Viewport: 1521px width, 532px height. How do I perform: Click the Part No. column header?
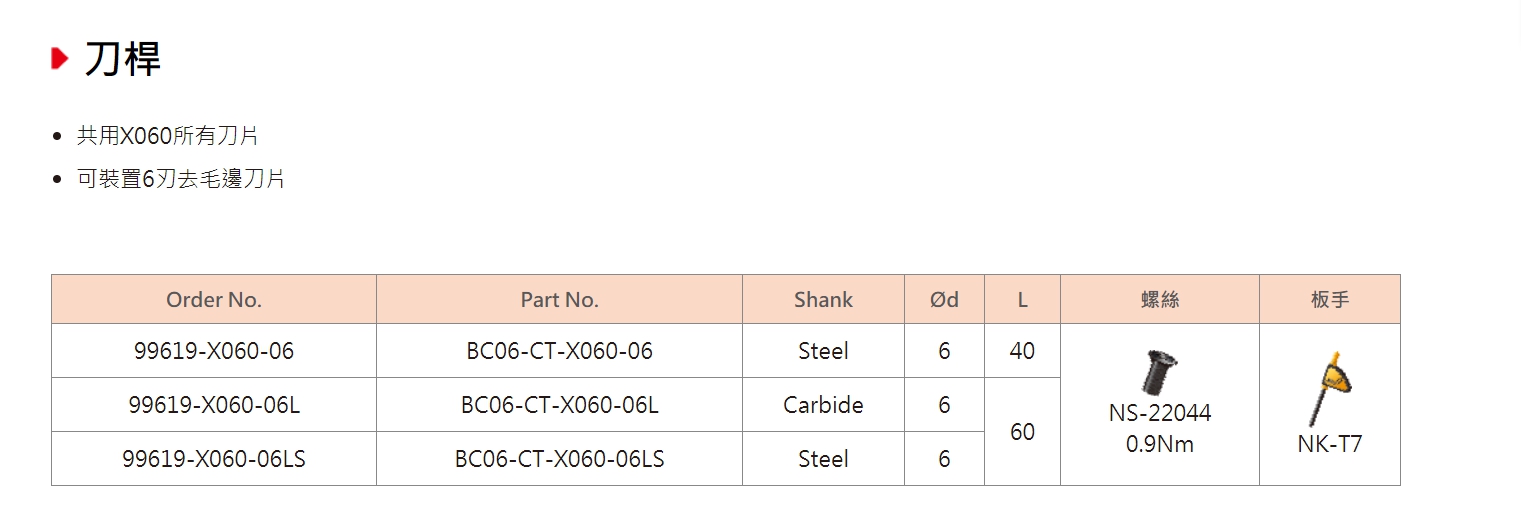(560, 299)
